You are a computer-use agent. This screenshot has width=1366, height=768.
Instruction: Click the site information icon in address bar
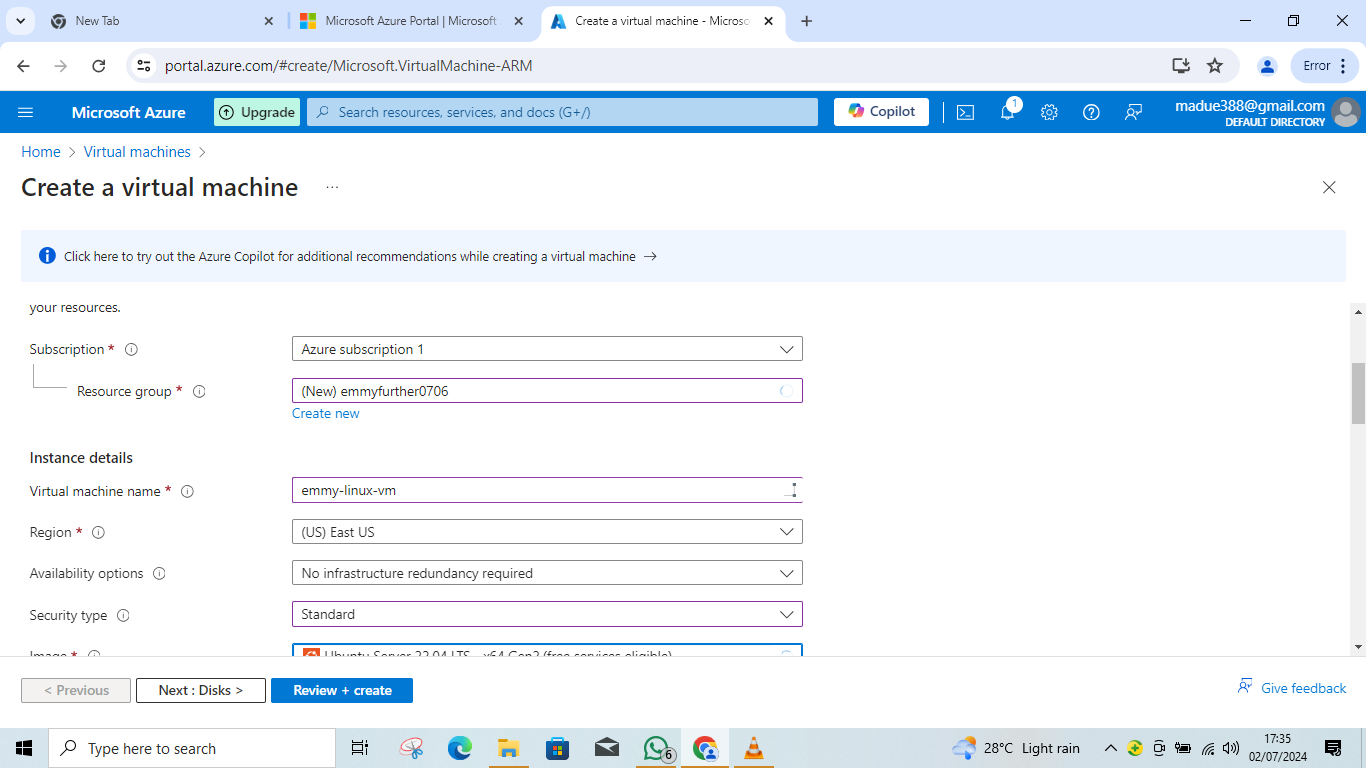(x=143, y=66)
